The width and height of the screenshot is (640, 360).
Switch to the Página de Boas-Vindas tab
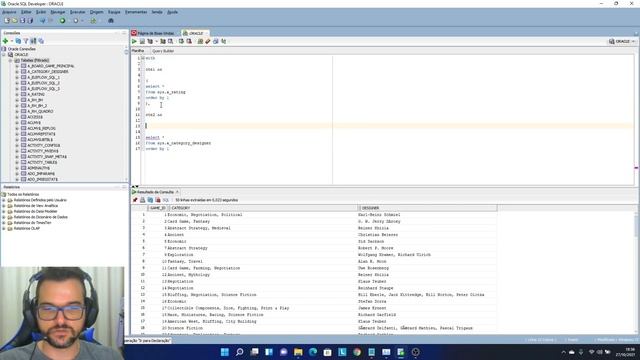[x=156, y=33]
